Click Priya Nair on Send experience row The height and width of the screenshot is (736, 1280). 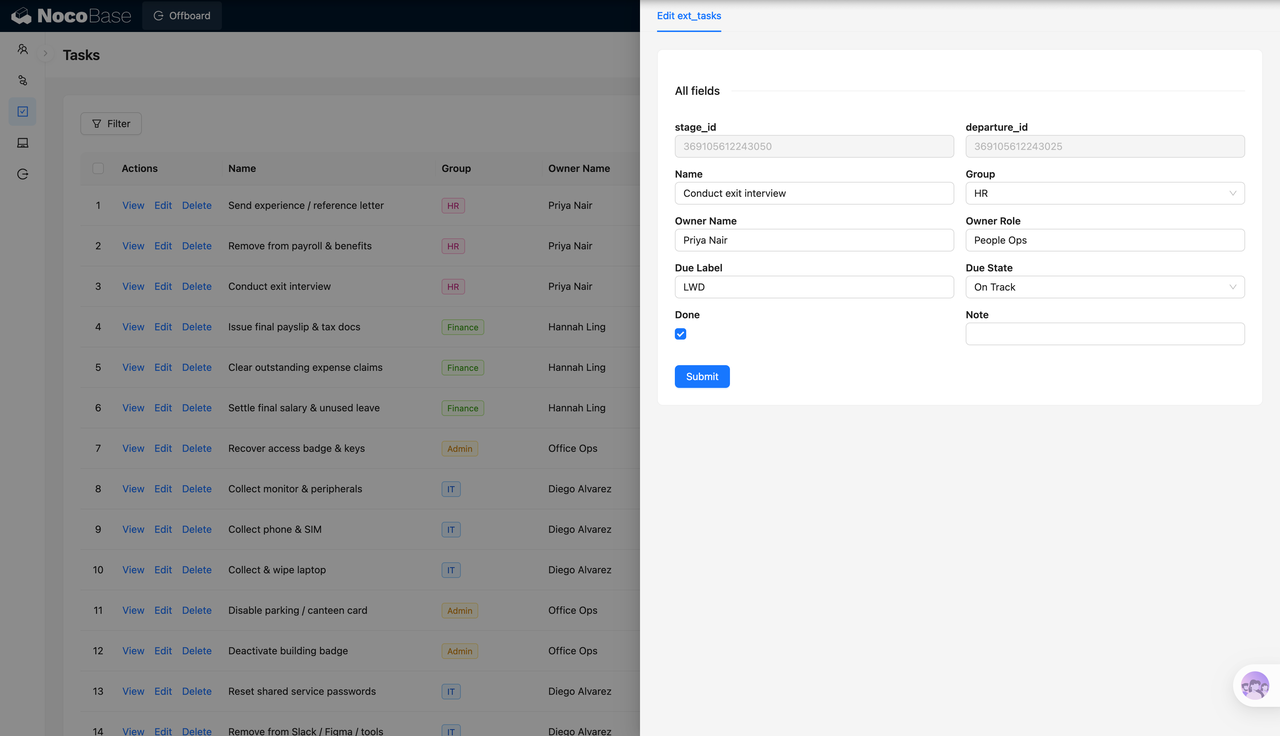[x=570, y=205]
